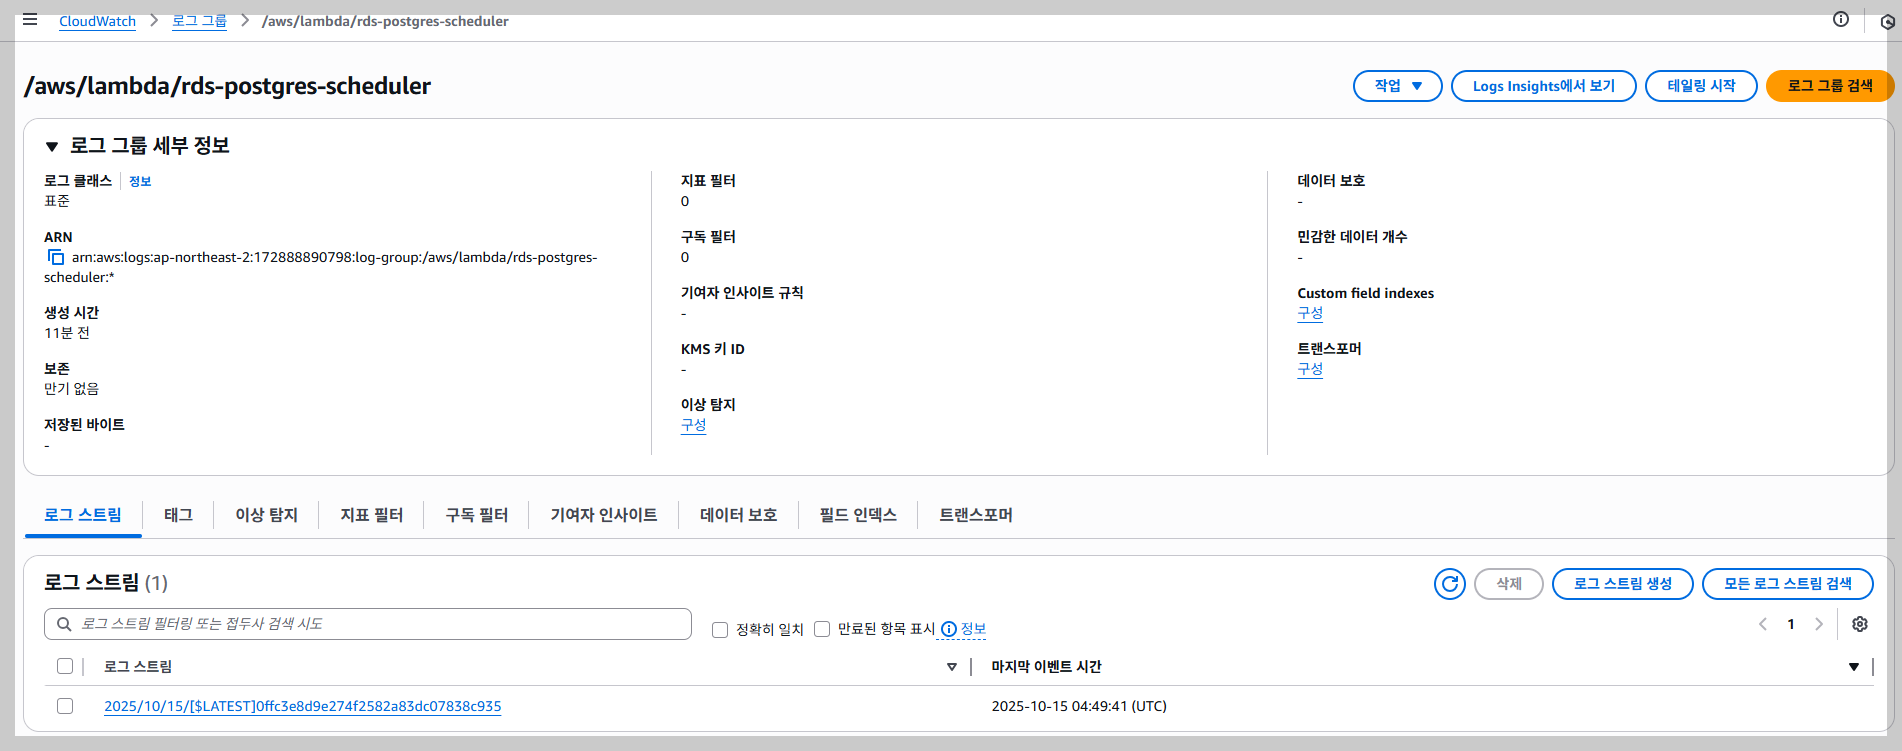Switch to the 태그 tab
1902x751 pixels.
click(178, 515)
